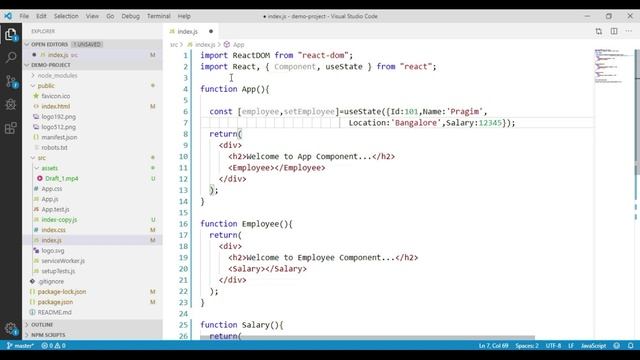Split the editor to the right
Image resolution: width=640 pixels, height=360 pixels.
(x=614, y=31)
